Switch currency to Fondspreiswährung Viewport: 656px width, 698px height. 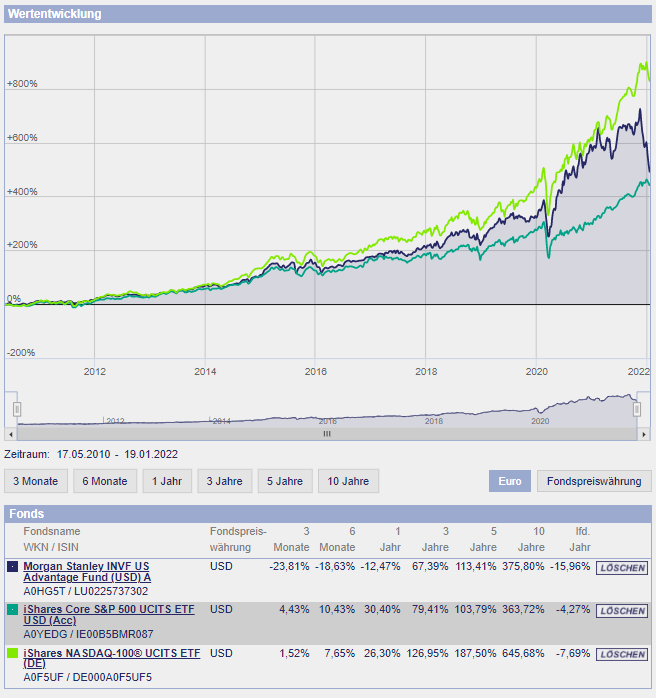tap(594, 481)
